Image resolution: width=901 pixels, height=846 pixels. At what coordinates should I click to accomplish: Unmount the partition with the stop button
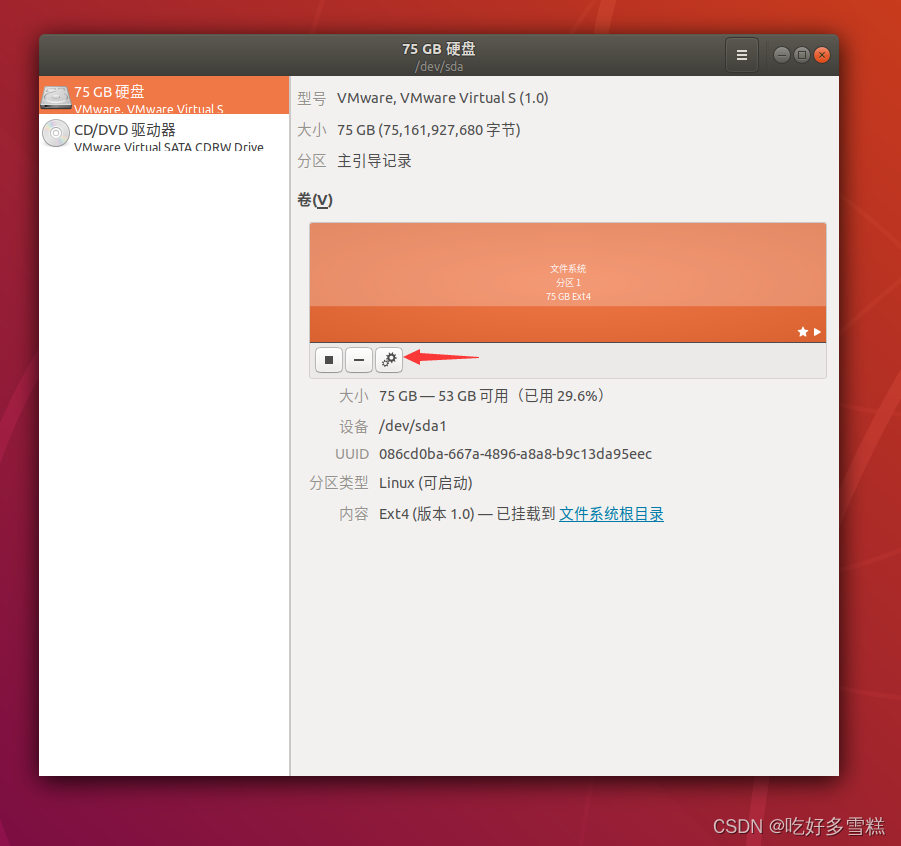coord(329,360)
